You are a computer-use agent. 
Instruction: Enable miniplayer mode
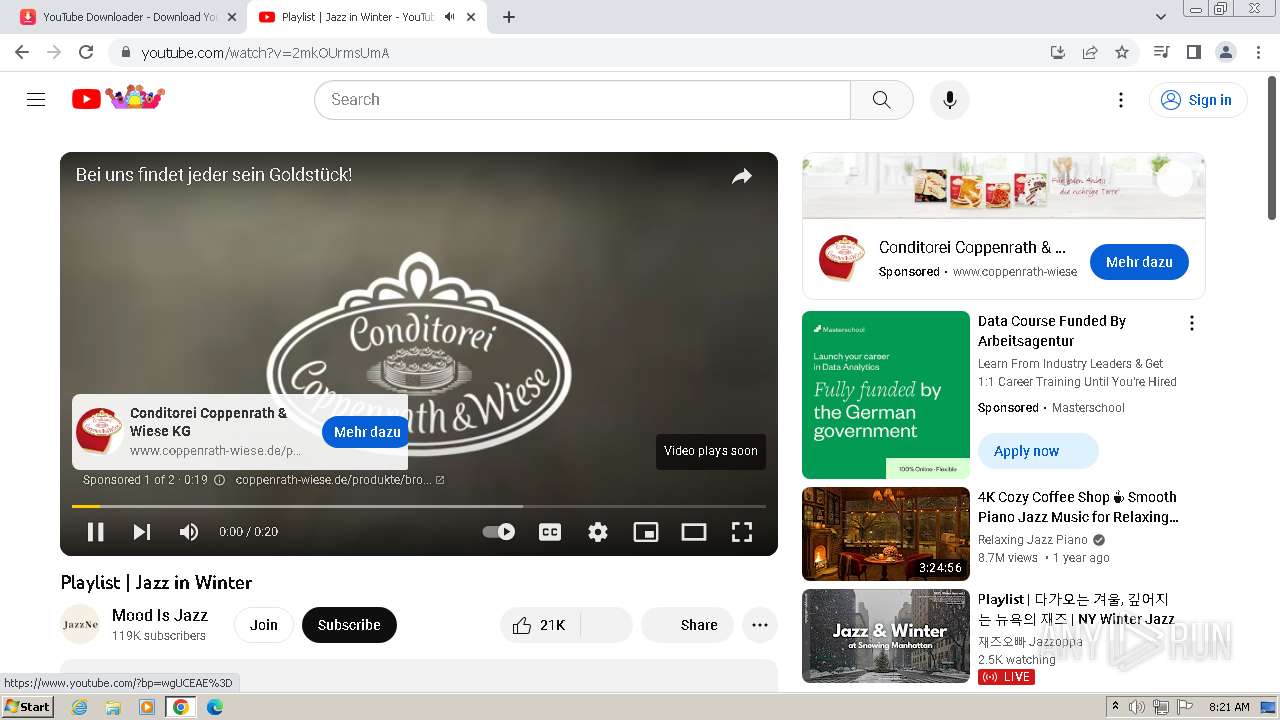[x=646, y=532]
